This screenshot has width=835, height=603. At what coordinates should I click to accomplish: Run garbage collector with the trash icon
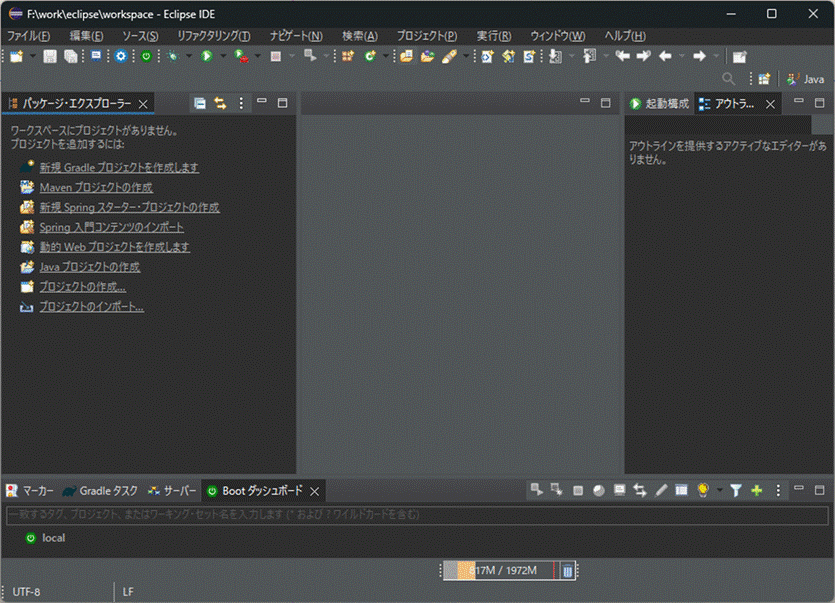pos(568,571)
